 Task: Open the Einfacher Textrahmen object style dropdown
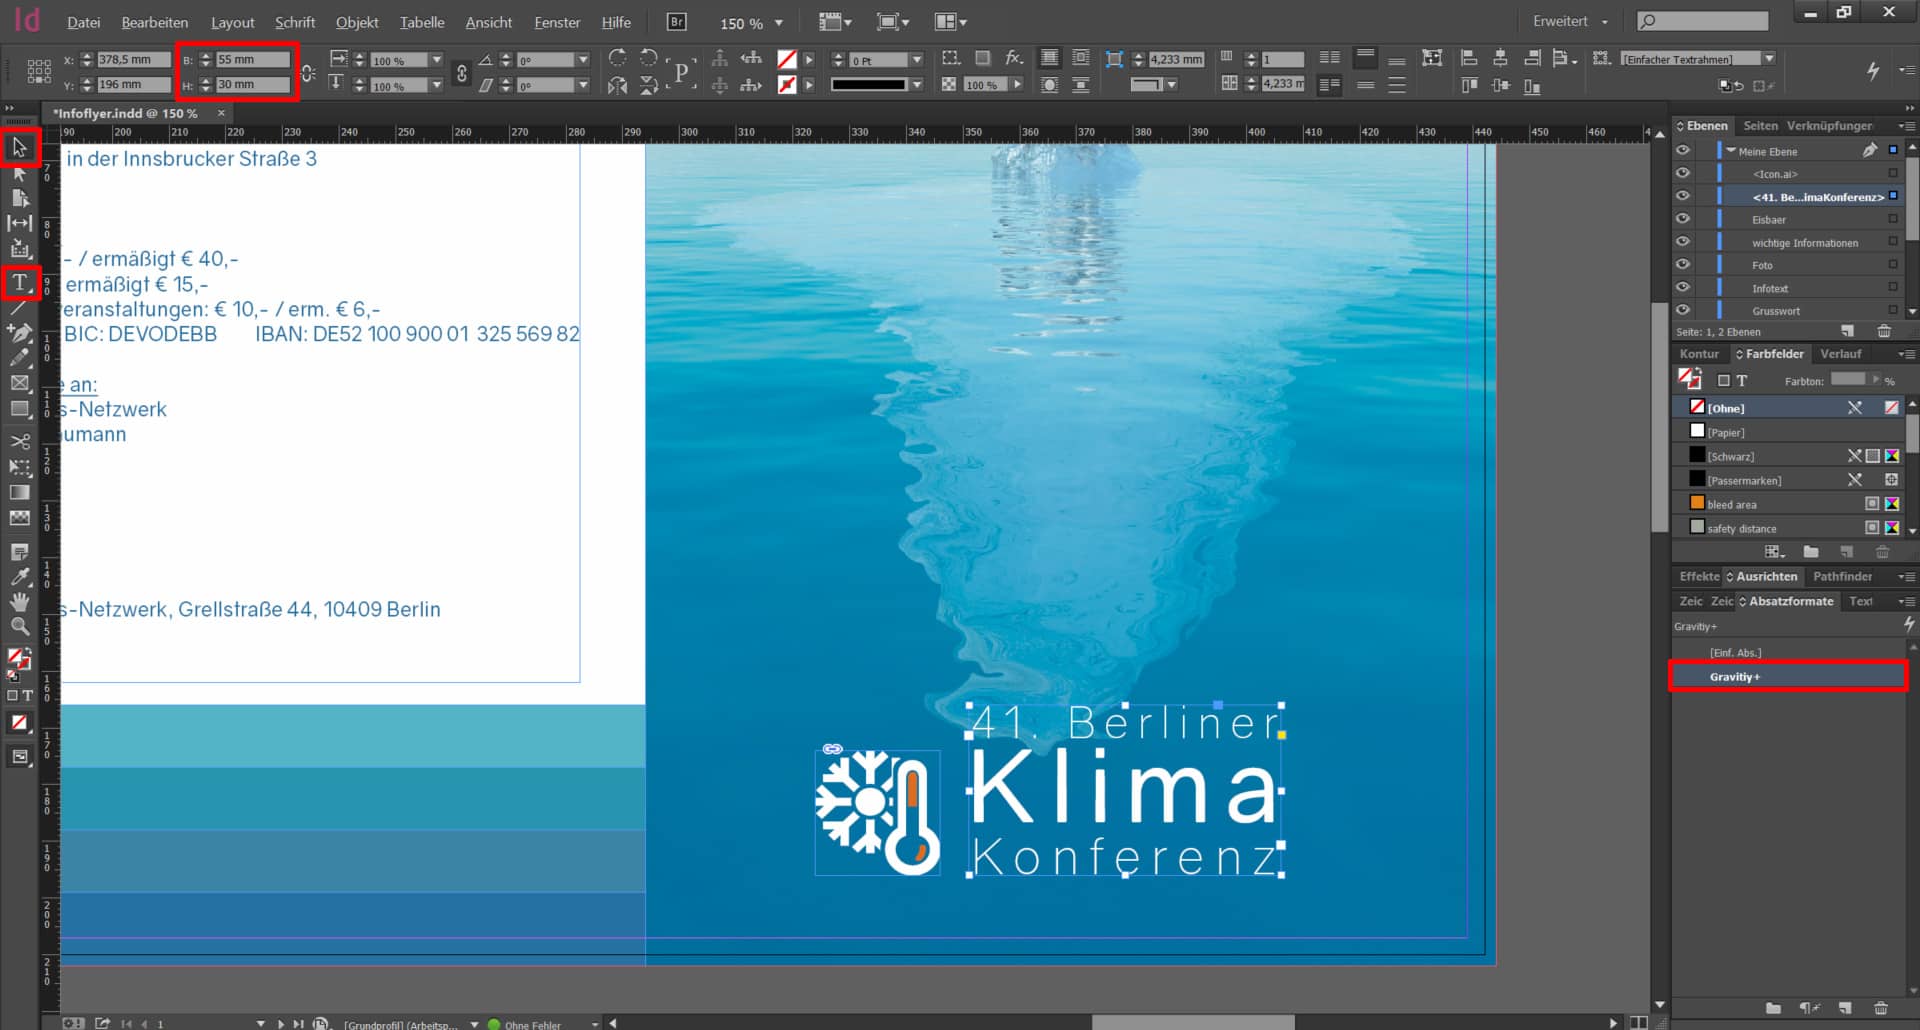coord(1769,59)
